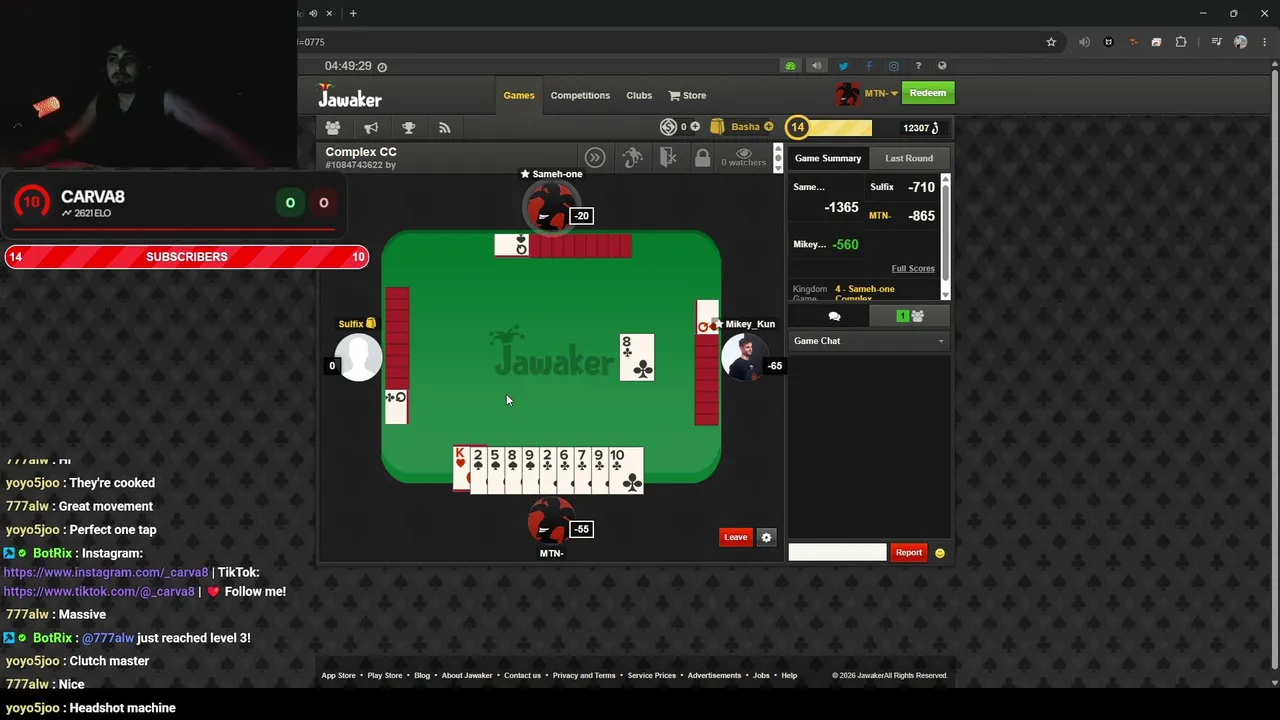Play the 10 of clubs card
Viewport: 1280px width, 720px height.
626,470
